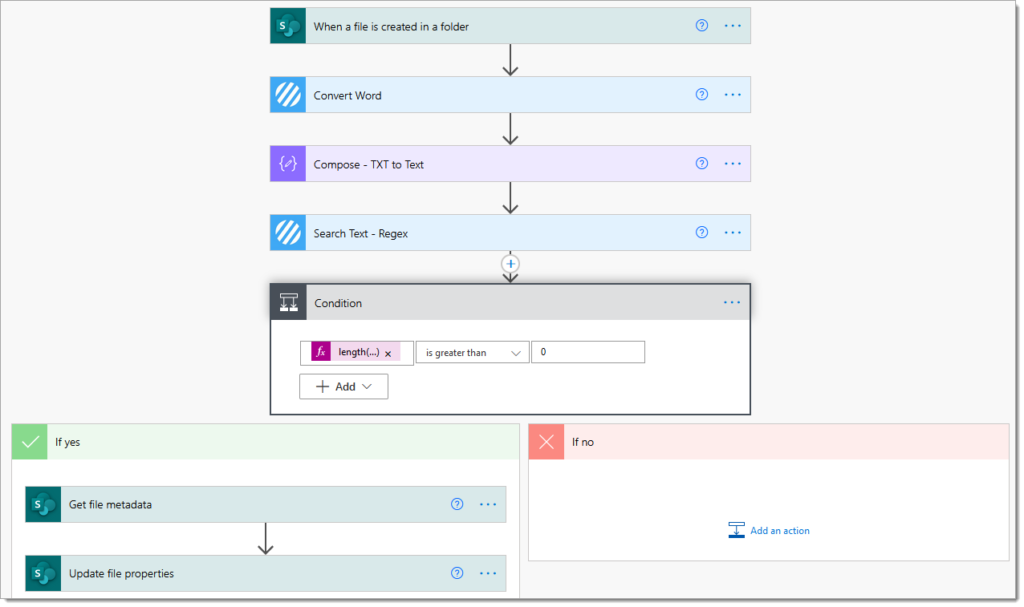Screen dimensions: 1024x607
Task: Remove the length(...) expression token
Action: (388, 353)
